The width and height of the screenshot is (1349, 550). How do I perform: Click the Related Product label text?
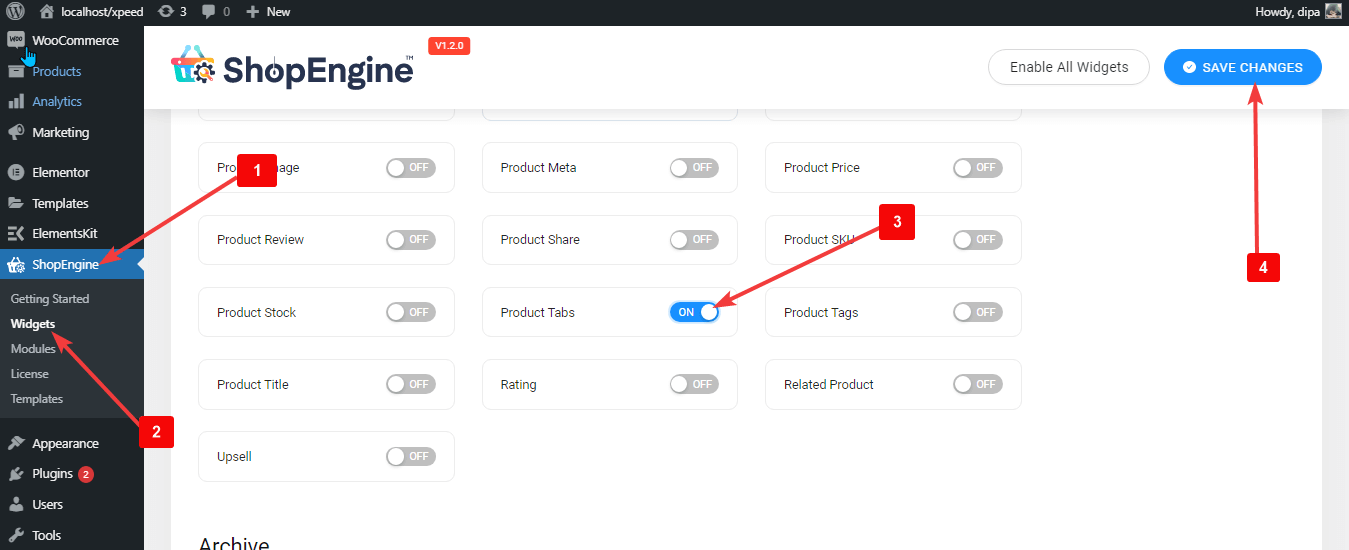tap(829, 384)
